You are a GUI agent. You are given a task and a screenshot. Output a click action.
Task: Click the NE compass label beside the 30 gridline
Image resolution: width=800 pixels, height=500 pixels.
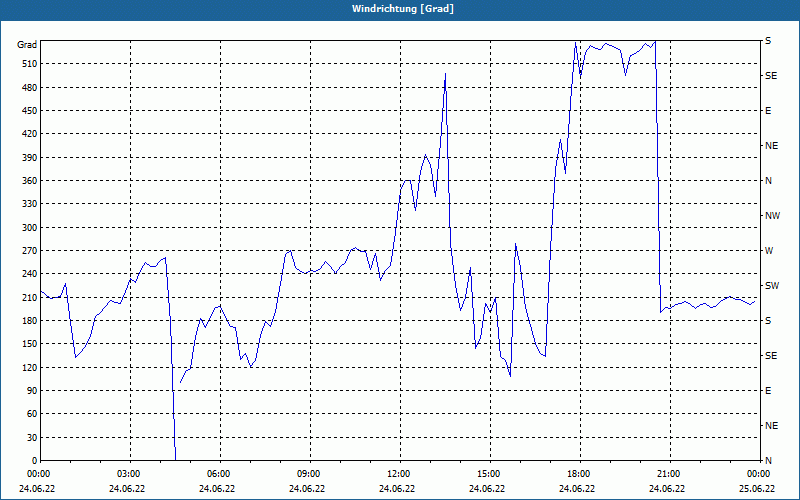(x=771, y=426)
